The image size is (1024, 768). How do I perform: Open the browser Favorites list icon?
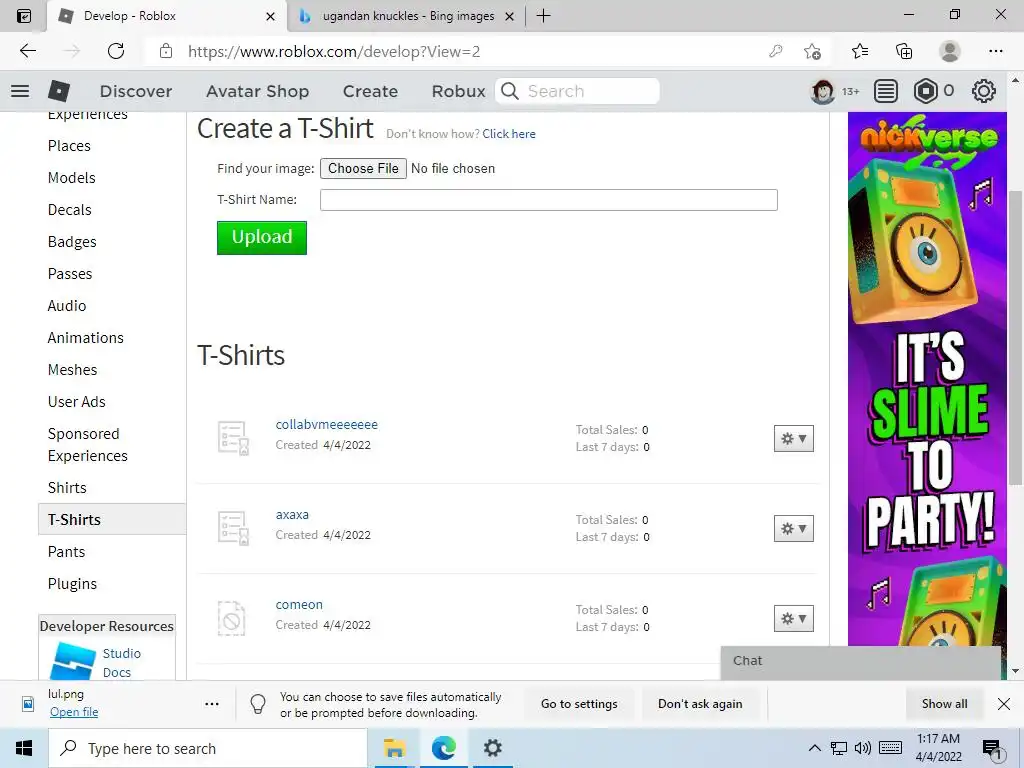point(860,51)
